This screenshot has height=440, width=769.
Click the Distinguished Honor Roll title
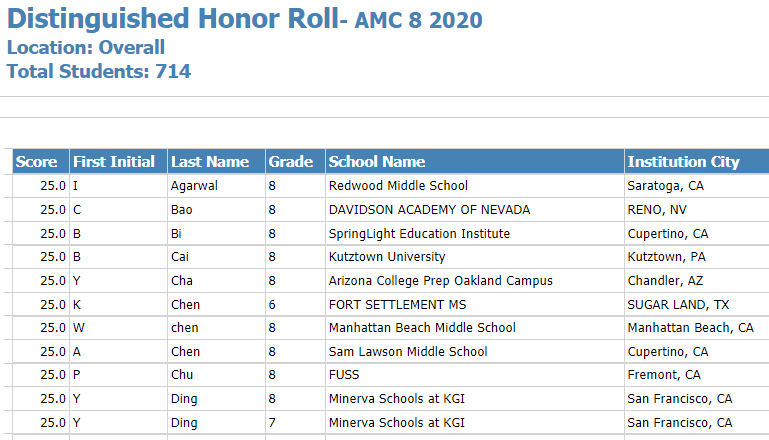(173, 19)
